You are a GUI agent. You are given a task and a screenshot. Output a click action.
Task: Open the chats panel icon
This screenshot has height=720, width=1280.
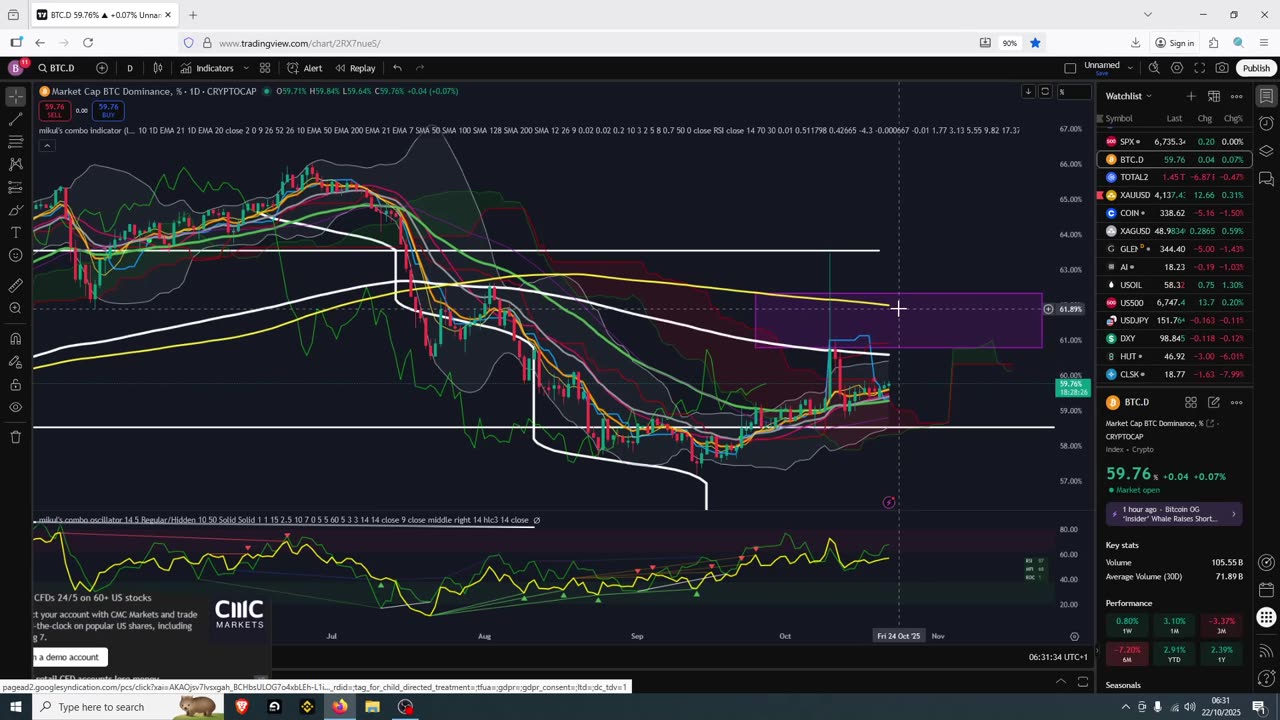1266,179
